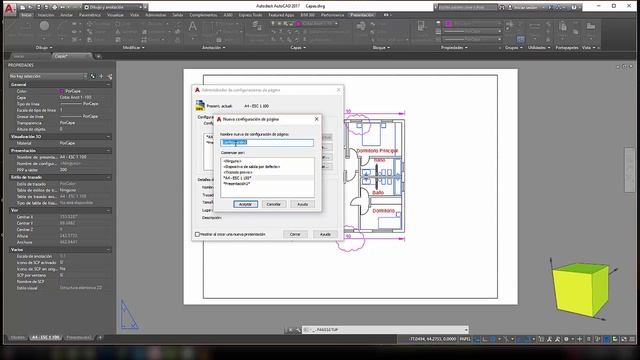Image resolution: width=640 pixels, height=360 pixels.
Task: Click the Insert block icon
Action: 361,26
